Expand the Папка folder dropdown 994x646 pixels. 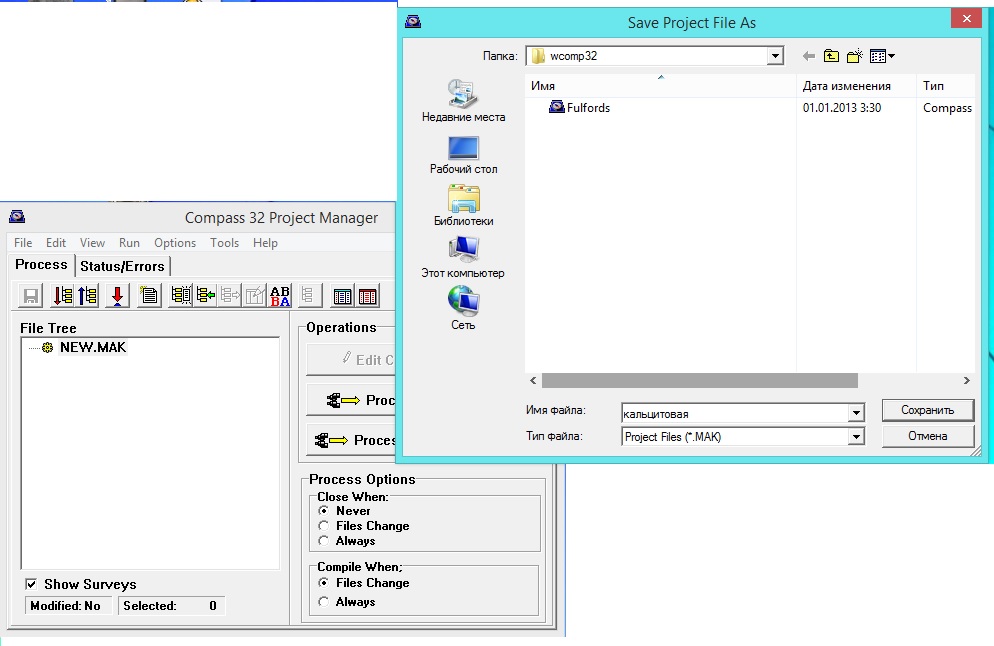coord(775,56)
